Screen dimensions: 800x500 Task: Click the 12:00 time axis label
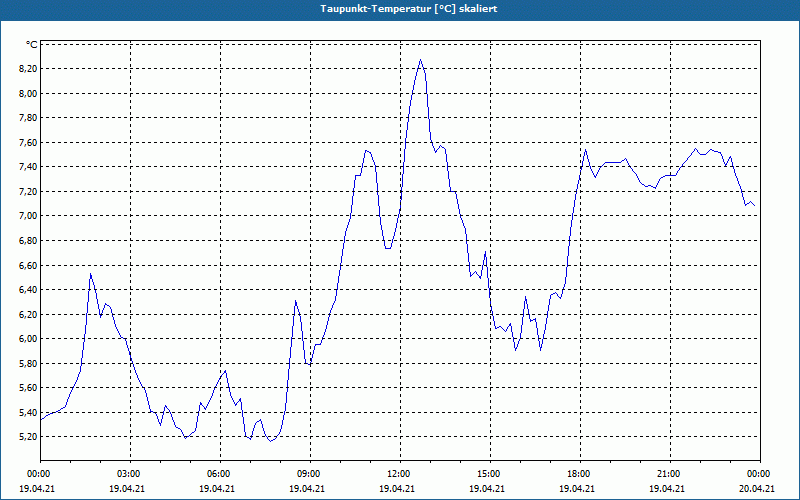pyautogui.click(x=401, y=474)
